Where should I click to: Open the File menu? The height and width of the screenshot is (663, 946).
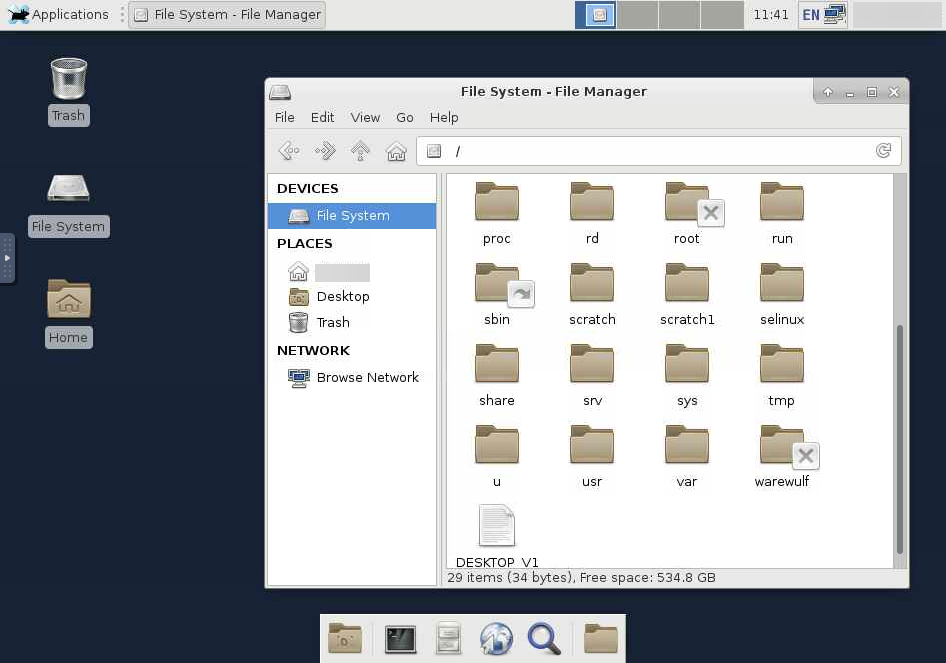285,117
